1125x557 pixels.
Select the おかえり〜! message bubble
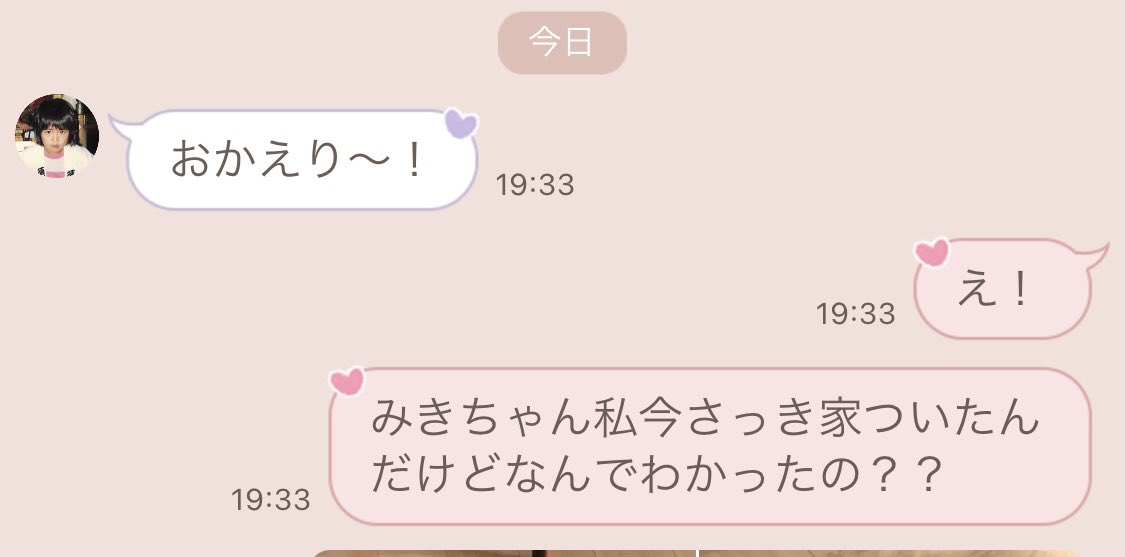point(301,159)
